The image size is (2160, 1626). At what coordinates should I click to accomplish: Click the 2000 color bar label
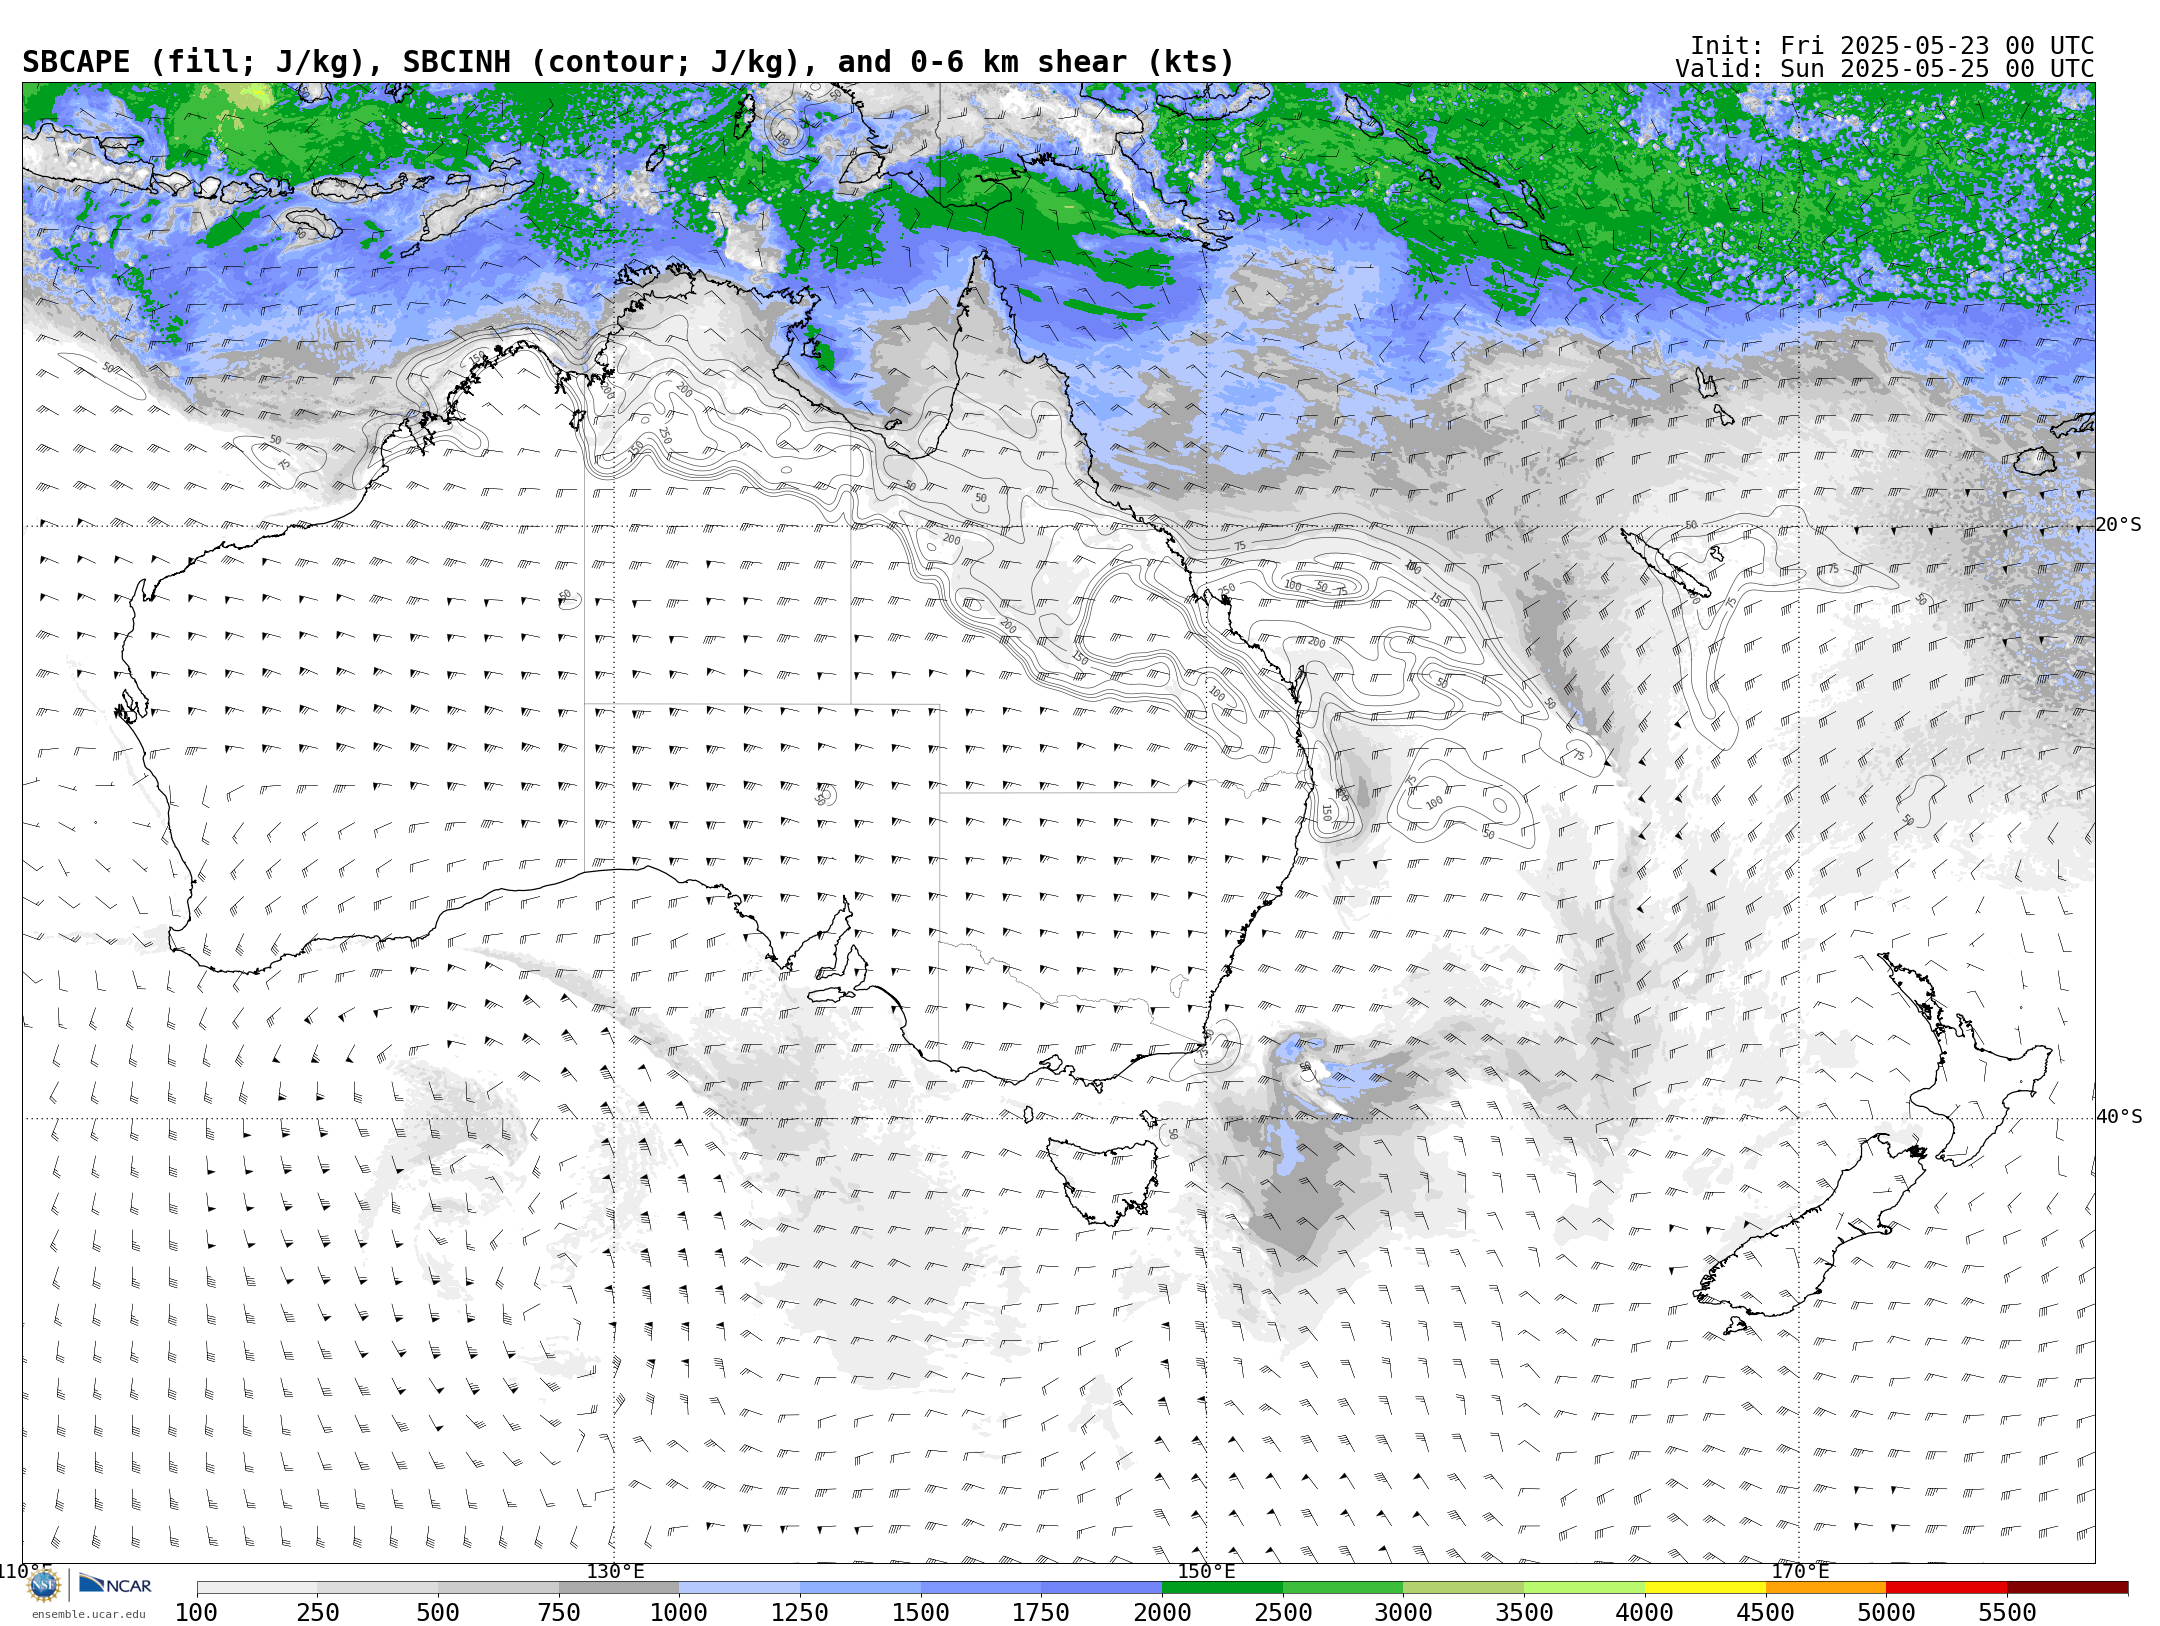coord(1162,1613)
